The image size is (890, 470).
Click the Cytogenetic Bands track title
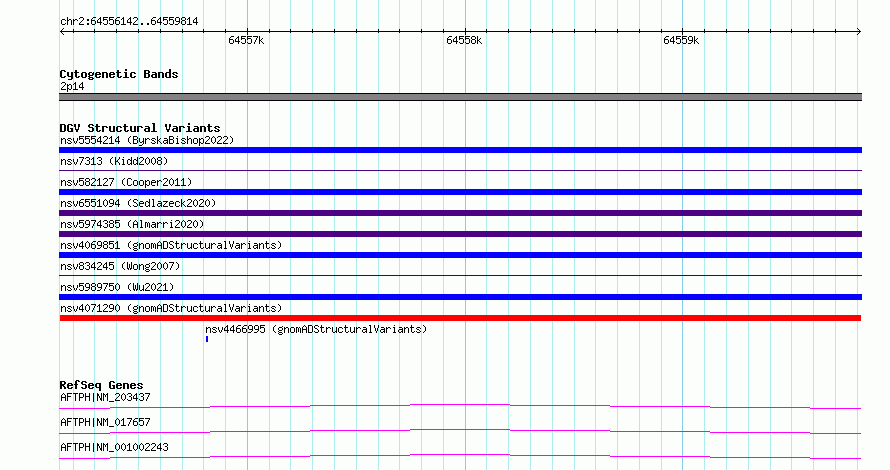click(119, 74)
